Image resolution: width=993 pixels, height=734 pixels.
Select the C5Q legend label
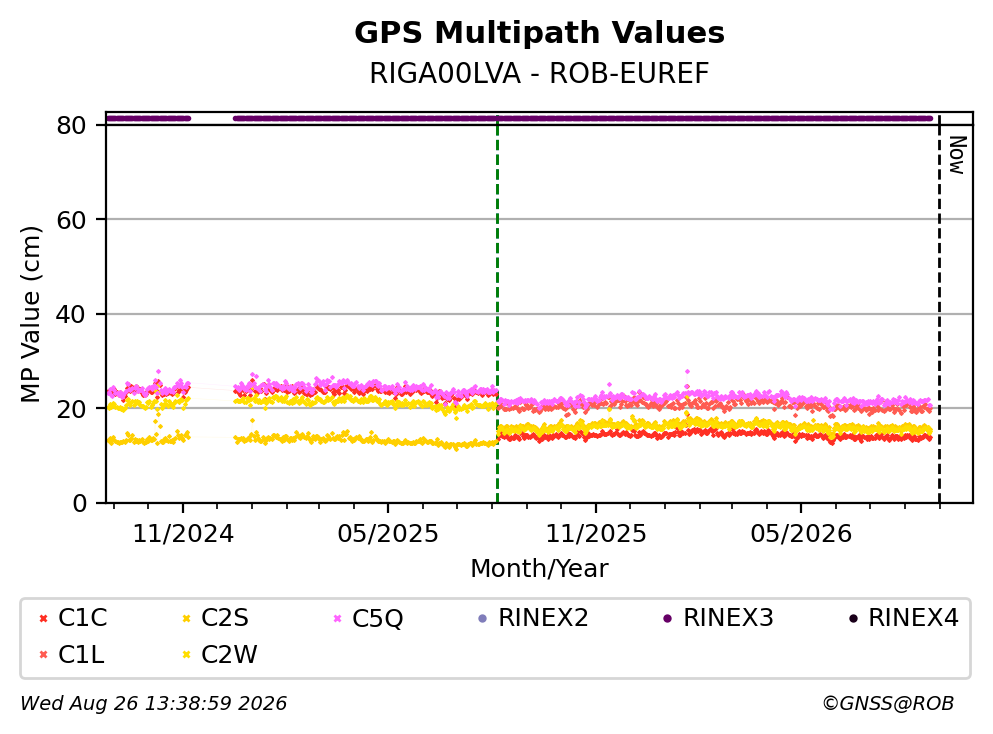pos(377,618)
